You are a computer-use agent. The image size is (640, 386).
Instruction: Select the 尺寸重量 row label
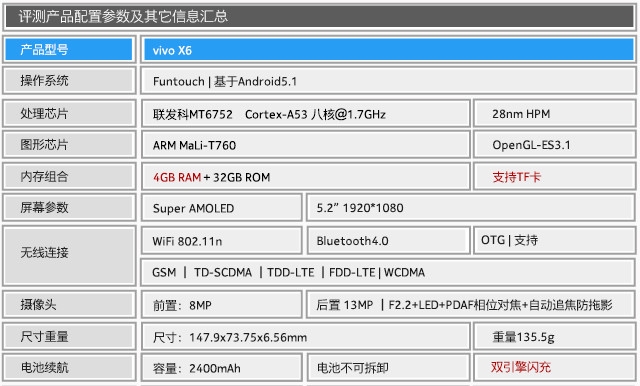[x=69, y=336]
